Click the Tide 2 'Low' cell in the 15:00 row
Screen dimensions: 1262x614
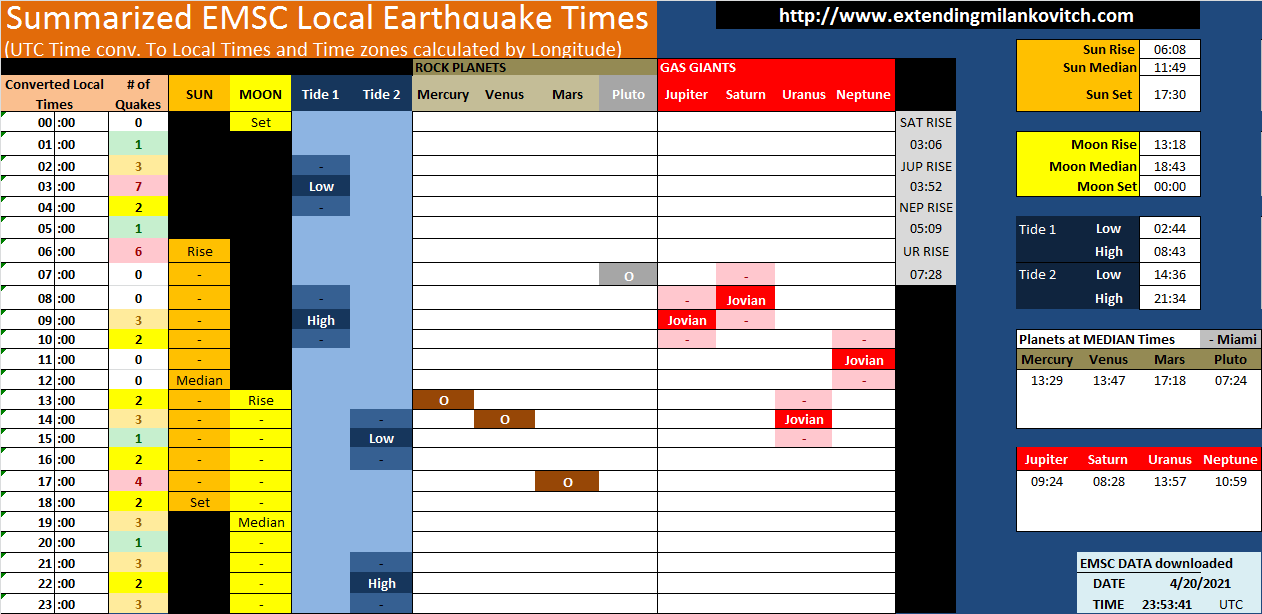[381, 438]
